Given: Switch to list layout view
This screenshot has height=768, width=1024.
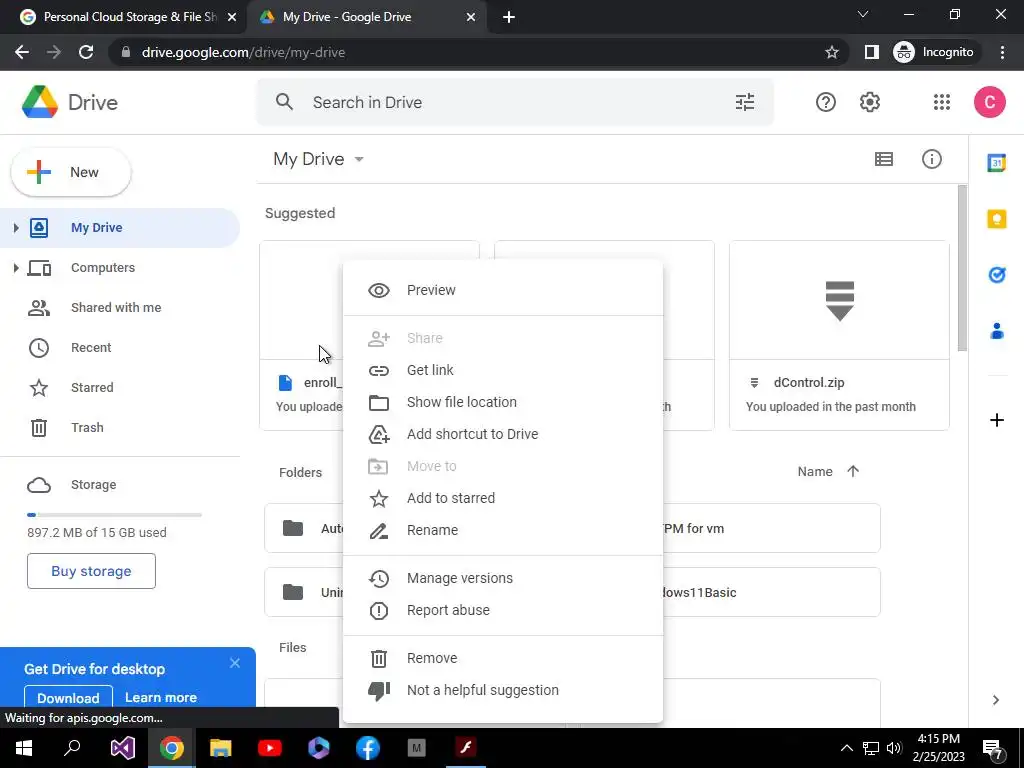Looking at the screenshot, I should pos(884,159).
